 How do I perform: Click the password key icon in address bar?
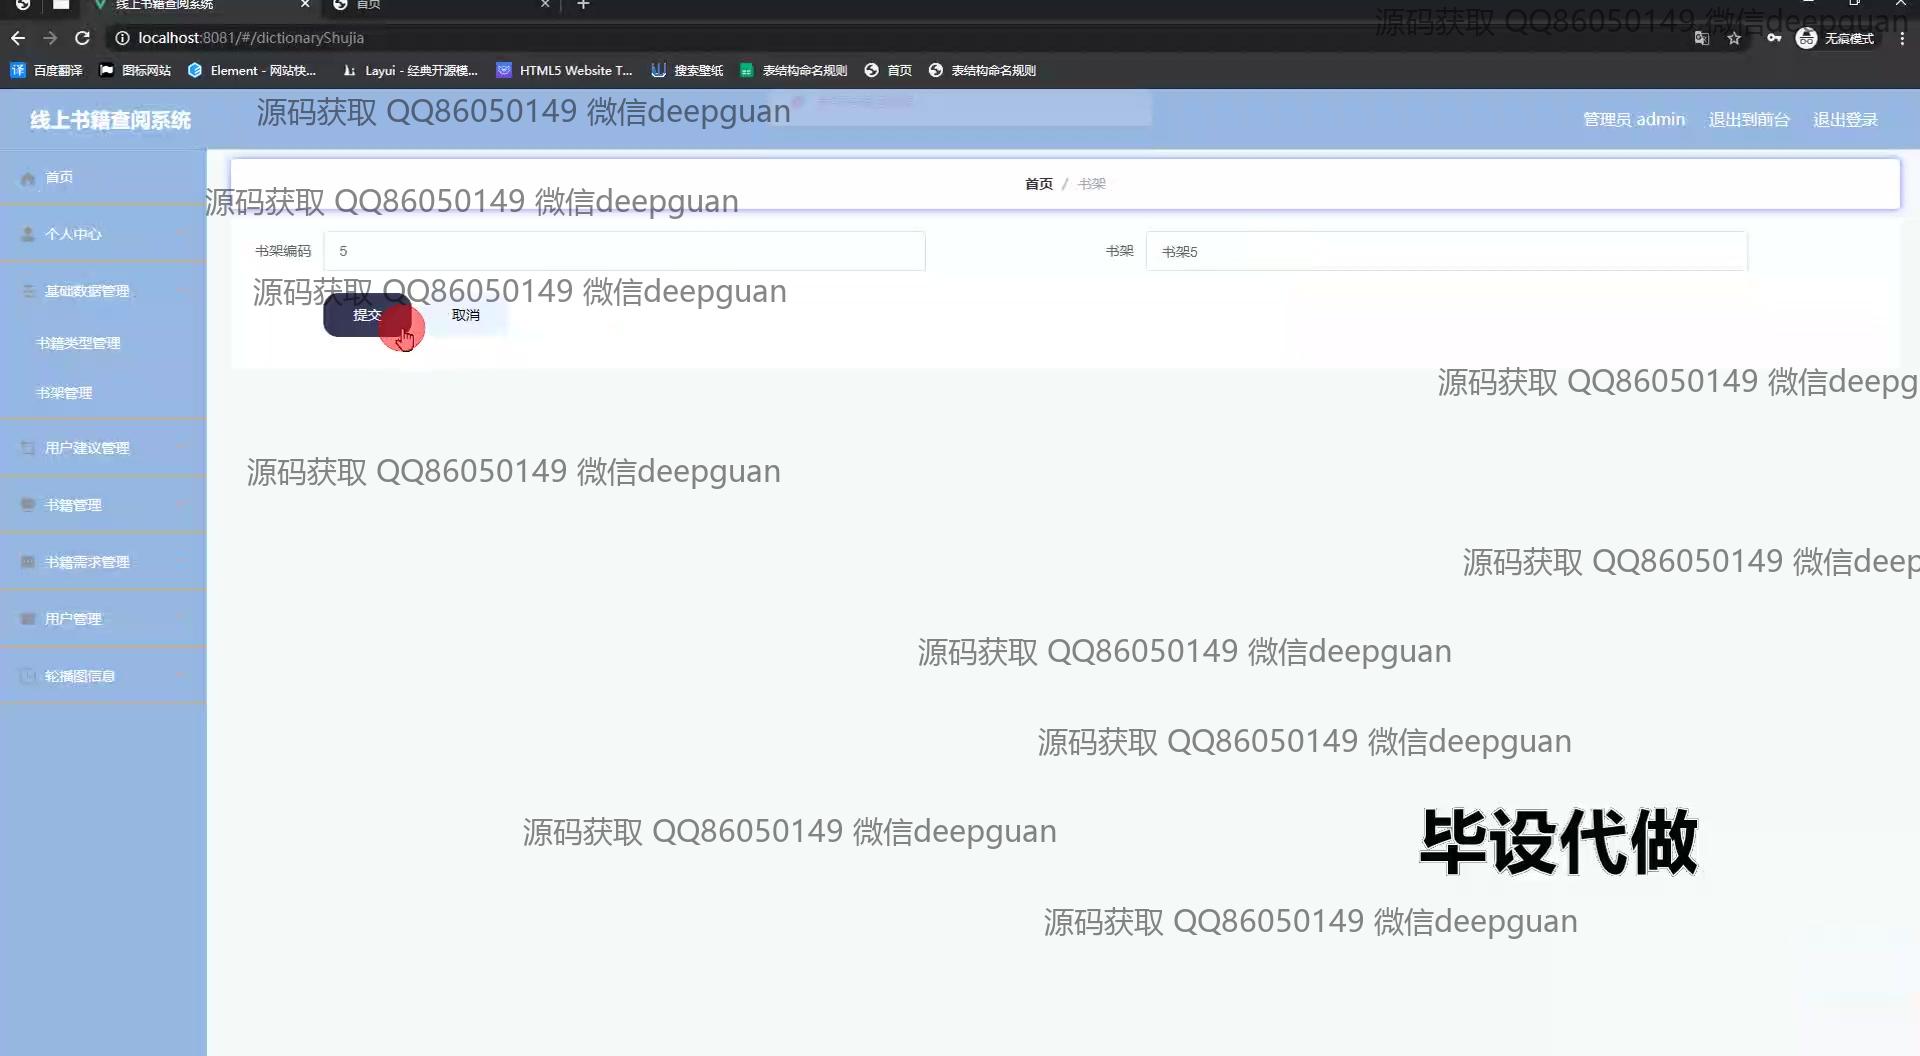coord(1773,38)
